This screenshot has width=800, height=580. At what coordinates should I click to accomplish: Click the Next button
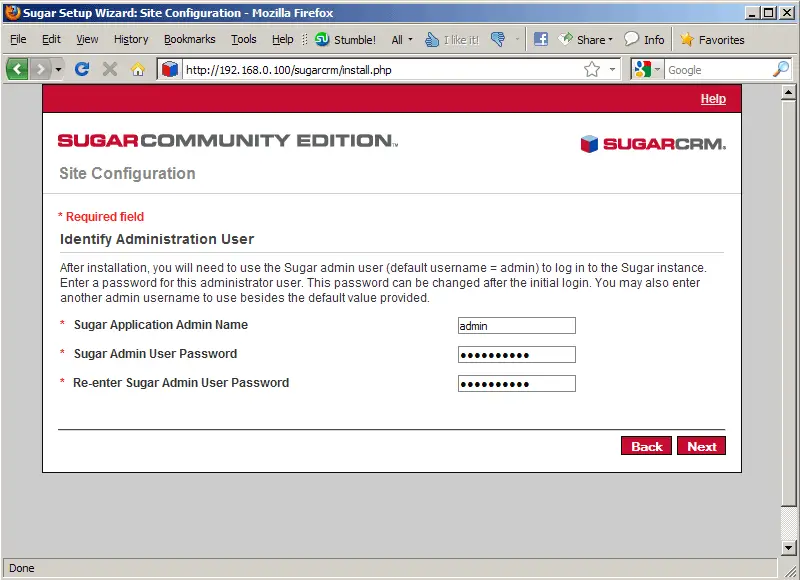(x=701, y=446)
